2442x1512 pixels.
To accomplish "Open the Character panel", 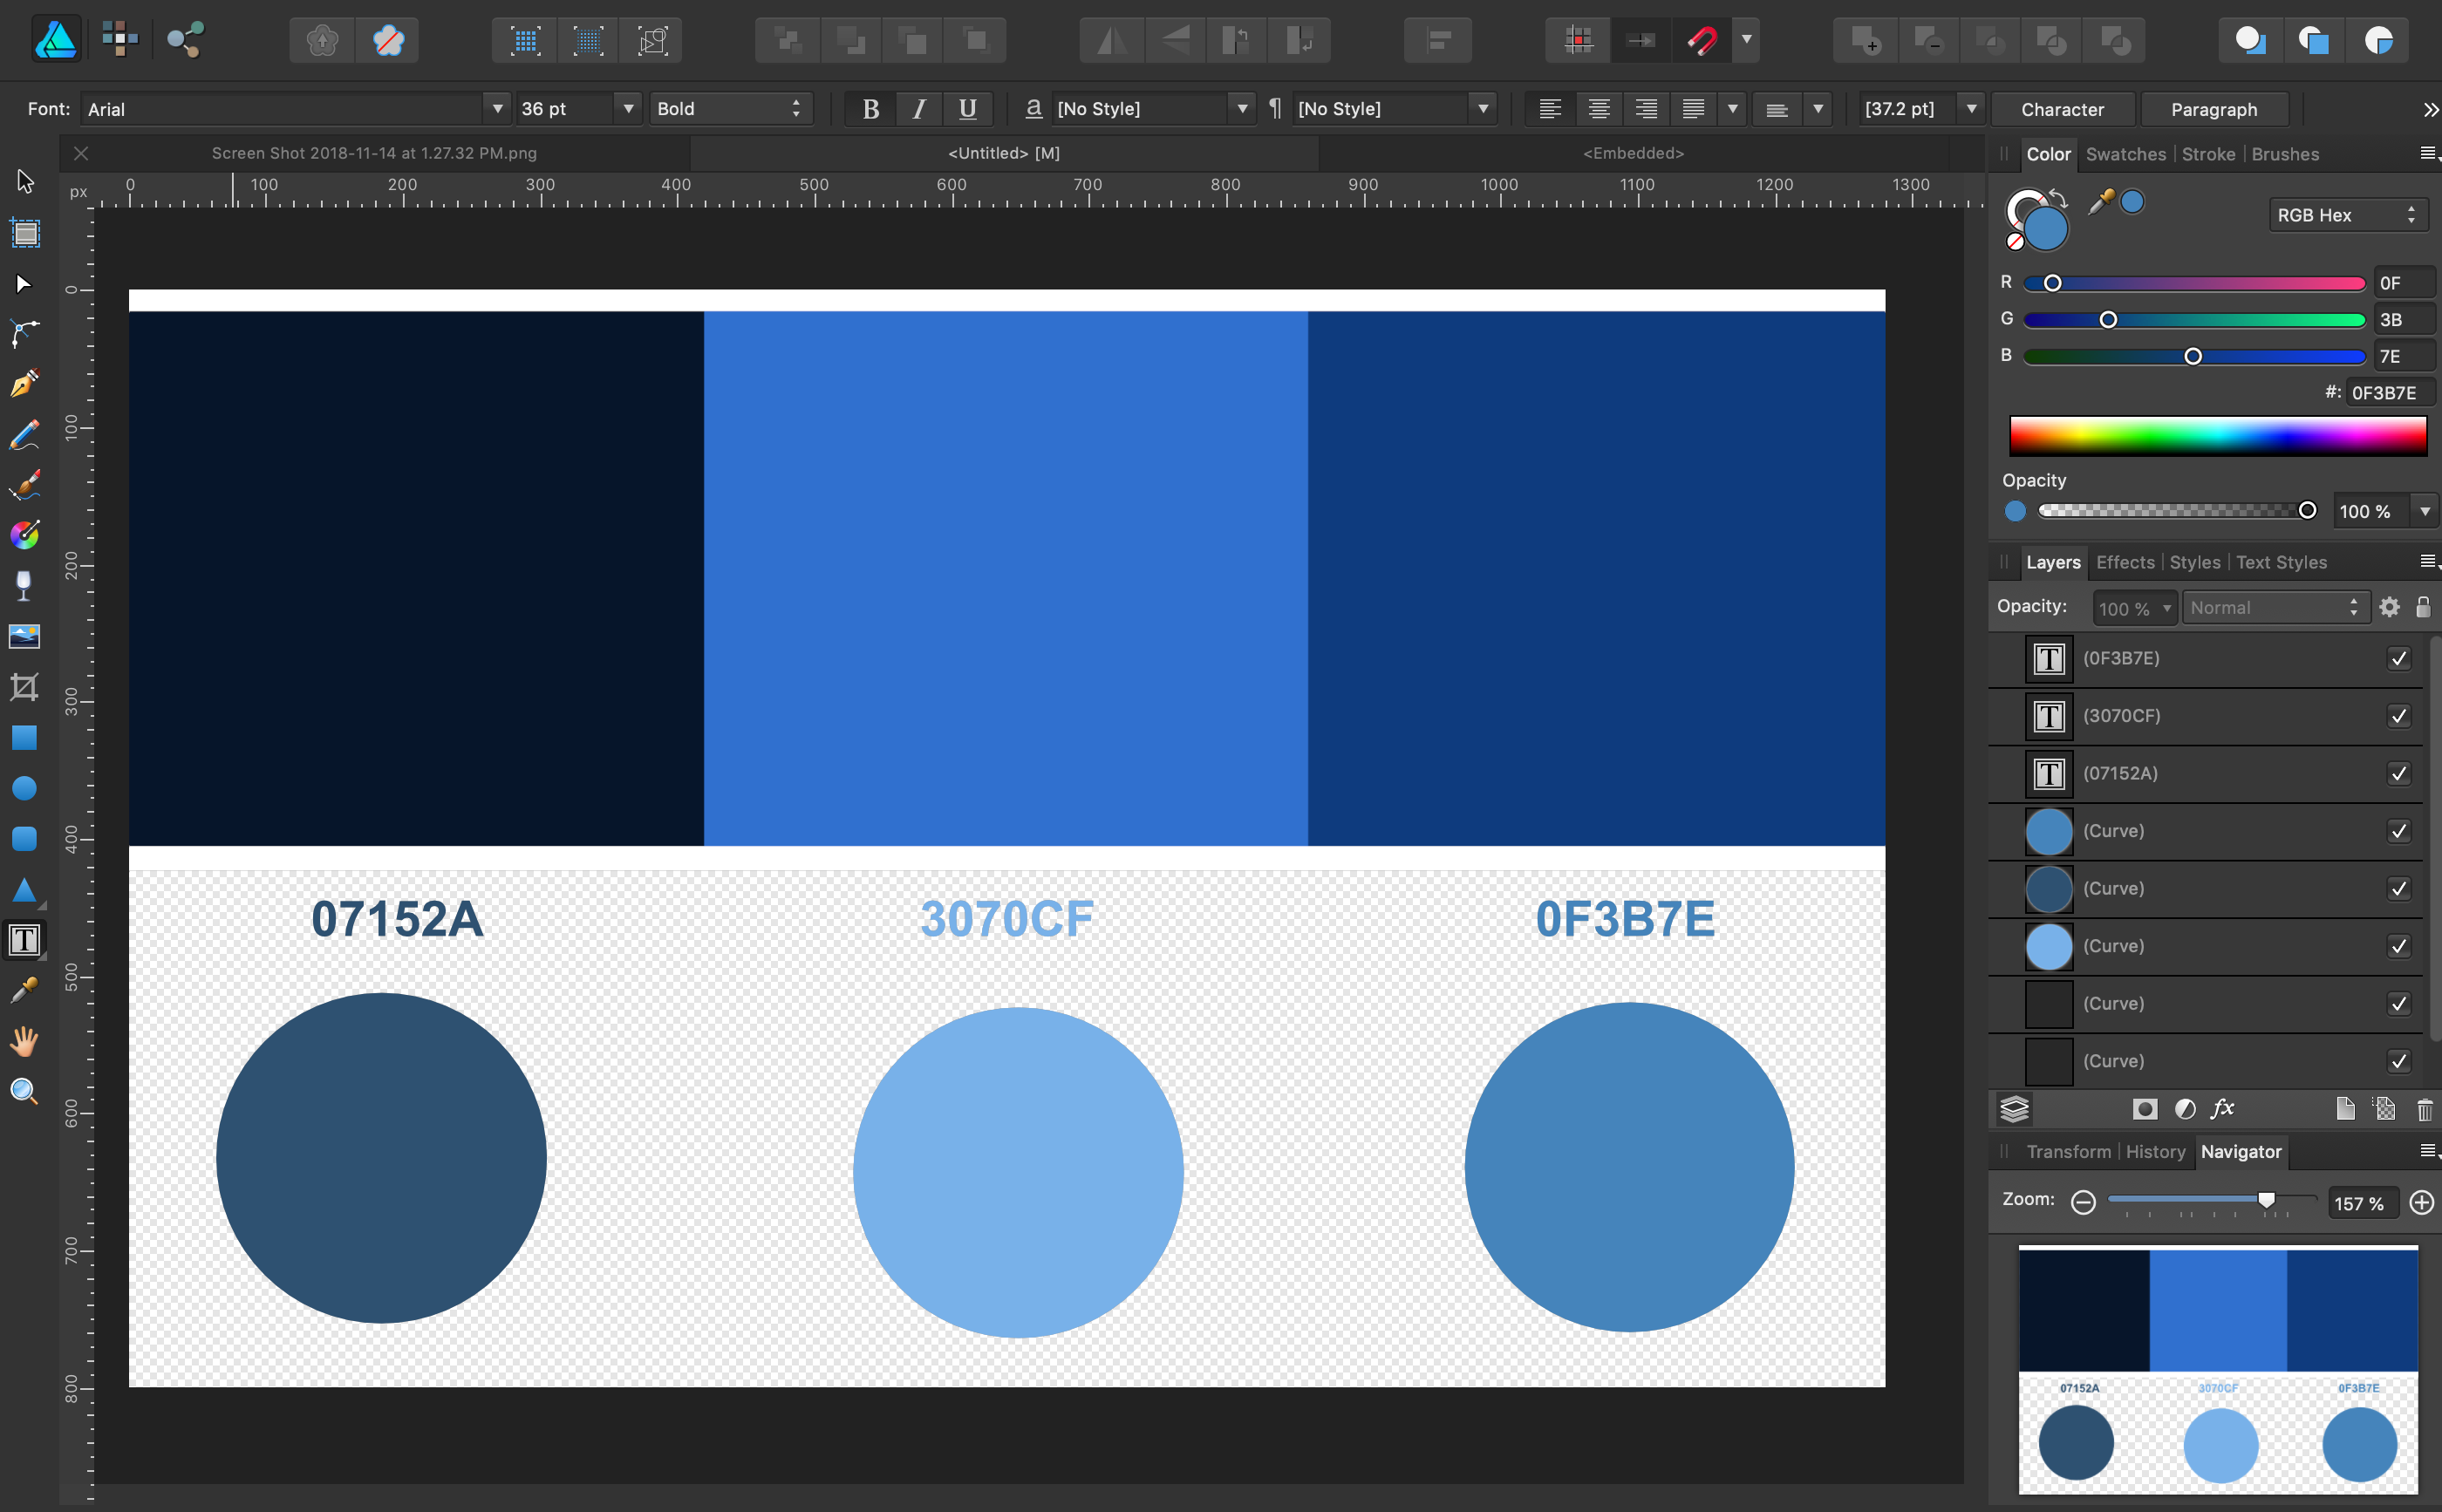I will coord(2063,108).
